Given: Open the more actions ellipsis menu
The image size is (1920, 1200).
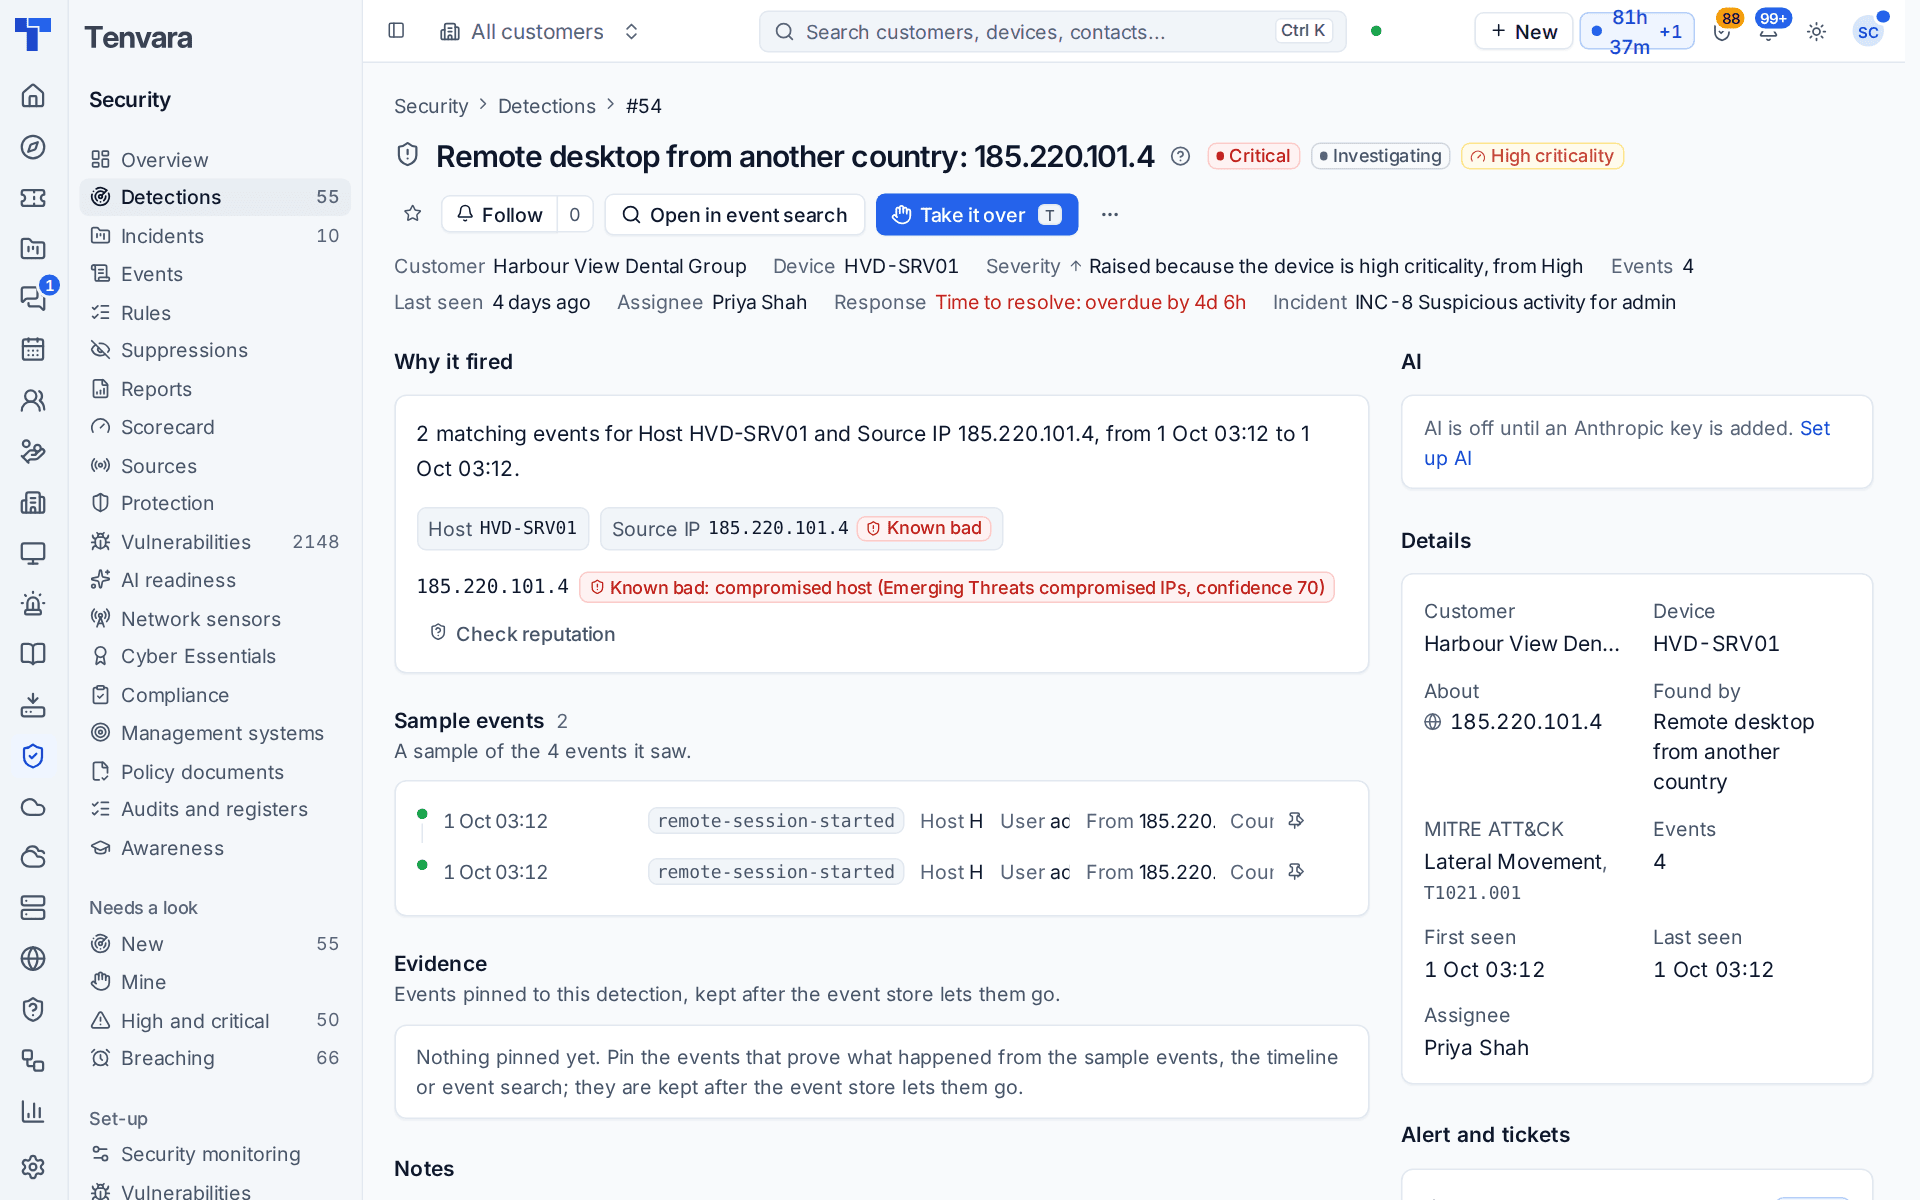Looking at the screenshot, I should coord(1110,214).
